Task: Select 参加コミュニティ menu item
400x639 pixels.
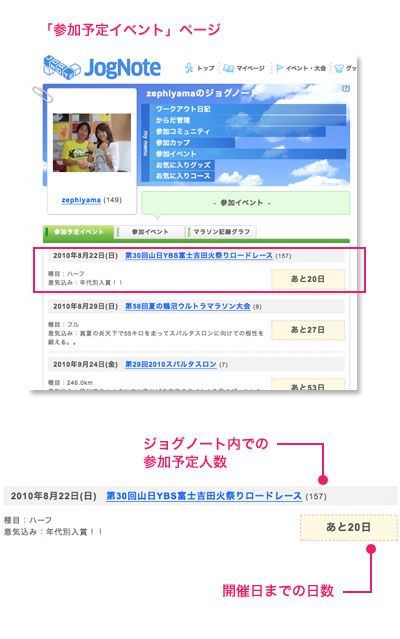Action: (182, 132)
